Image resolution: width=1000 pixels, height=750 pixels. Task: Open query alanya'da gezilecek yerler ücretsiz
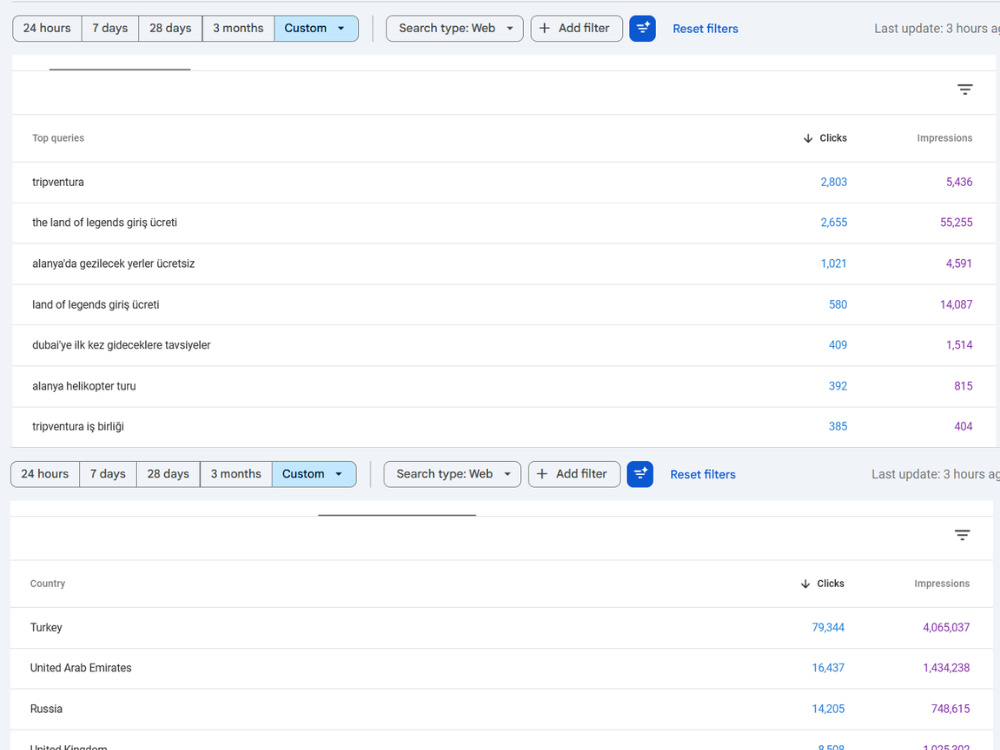click(x=503, y=264)
